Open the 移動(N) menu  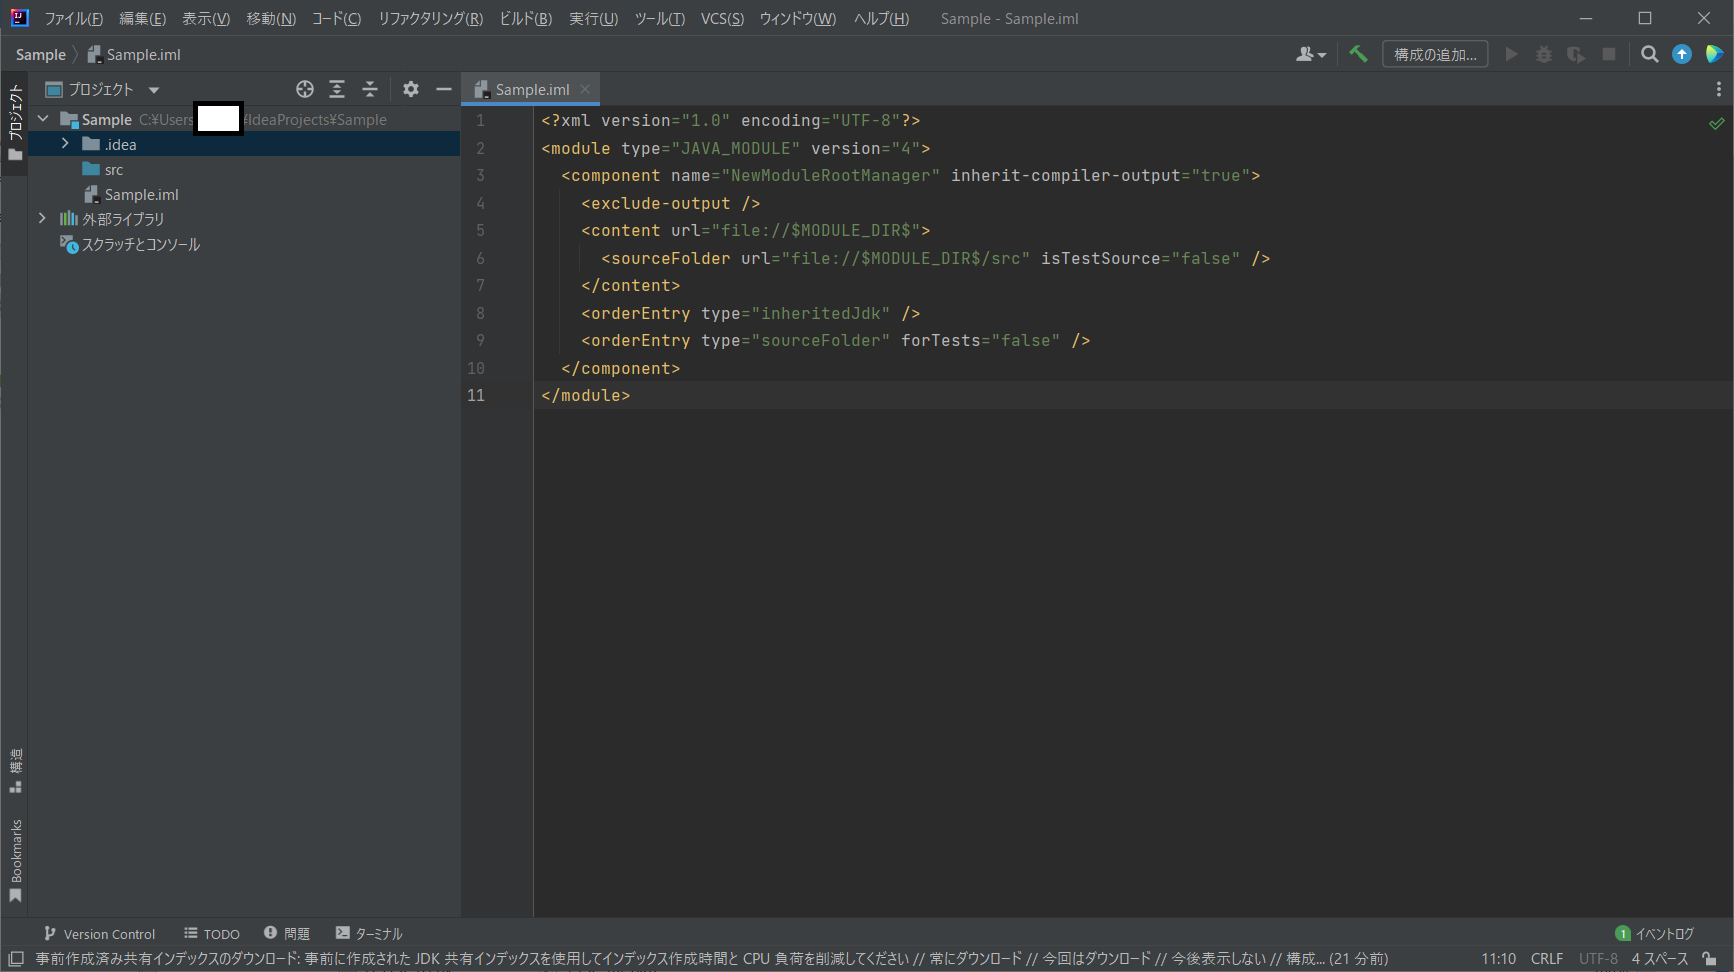(271, 18)
